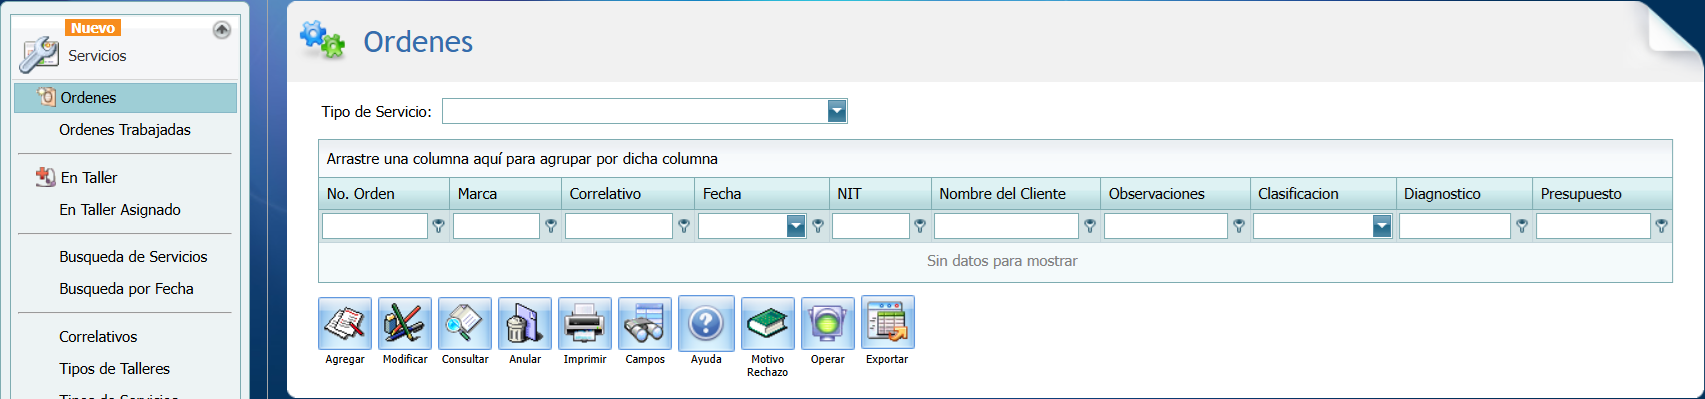Sort by Correlativo column header
This screenshot has width=1705, height=399.
(628, 194)
